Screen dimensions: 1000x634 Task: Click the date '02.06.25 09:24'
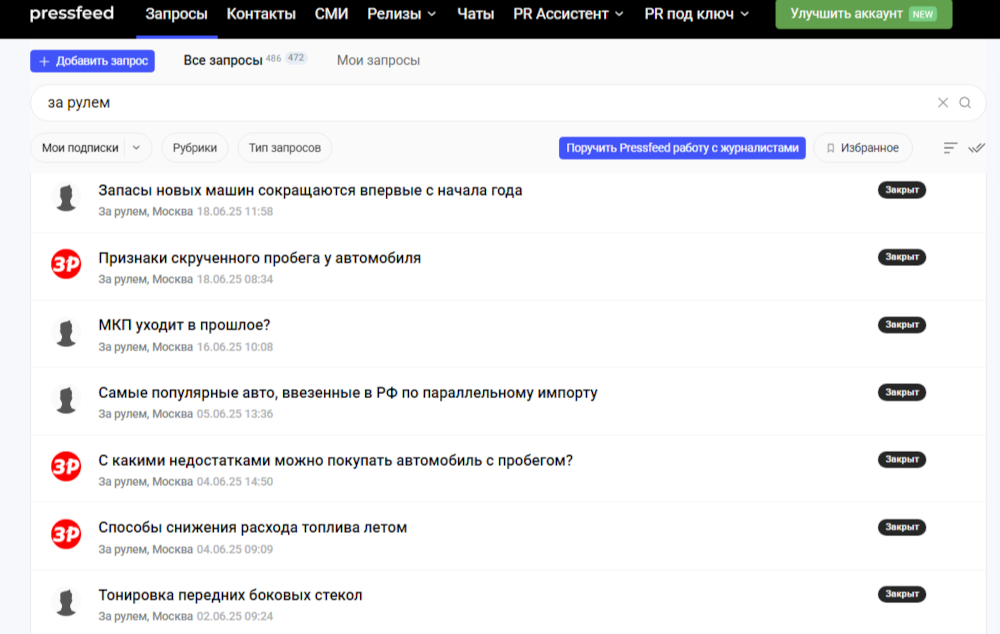235,616
